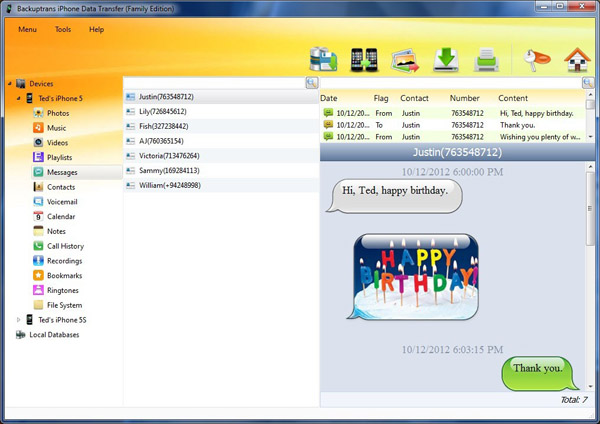Screen dimensions: 600x424
Task: Select contact Victoria(713476264)
Action: pyautogui.click(x=221, y=156)
